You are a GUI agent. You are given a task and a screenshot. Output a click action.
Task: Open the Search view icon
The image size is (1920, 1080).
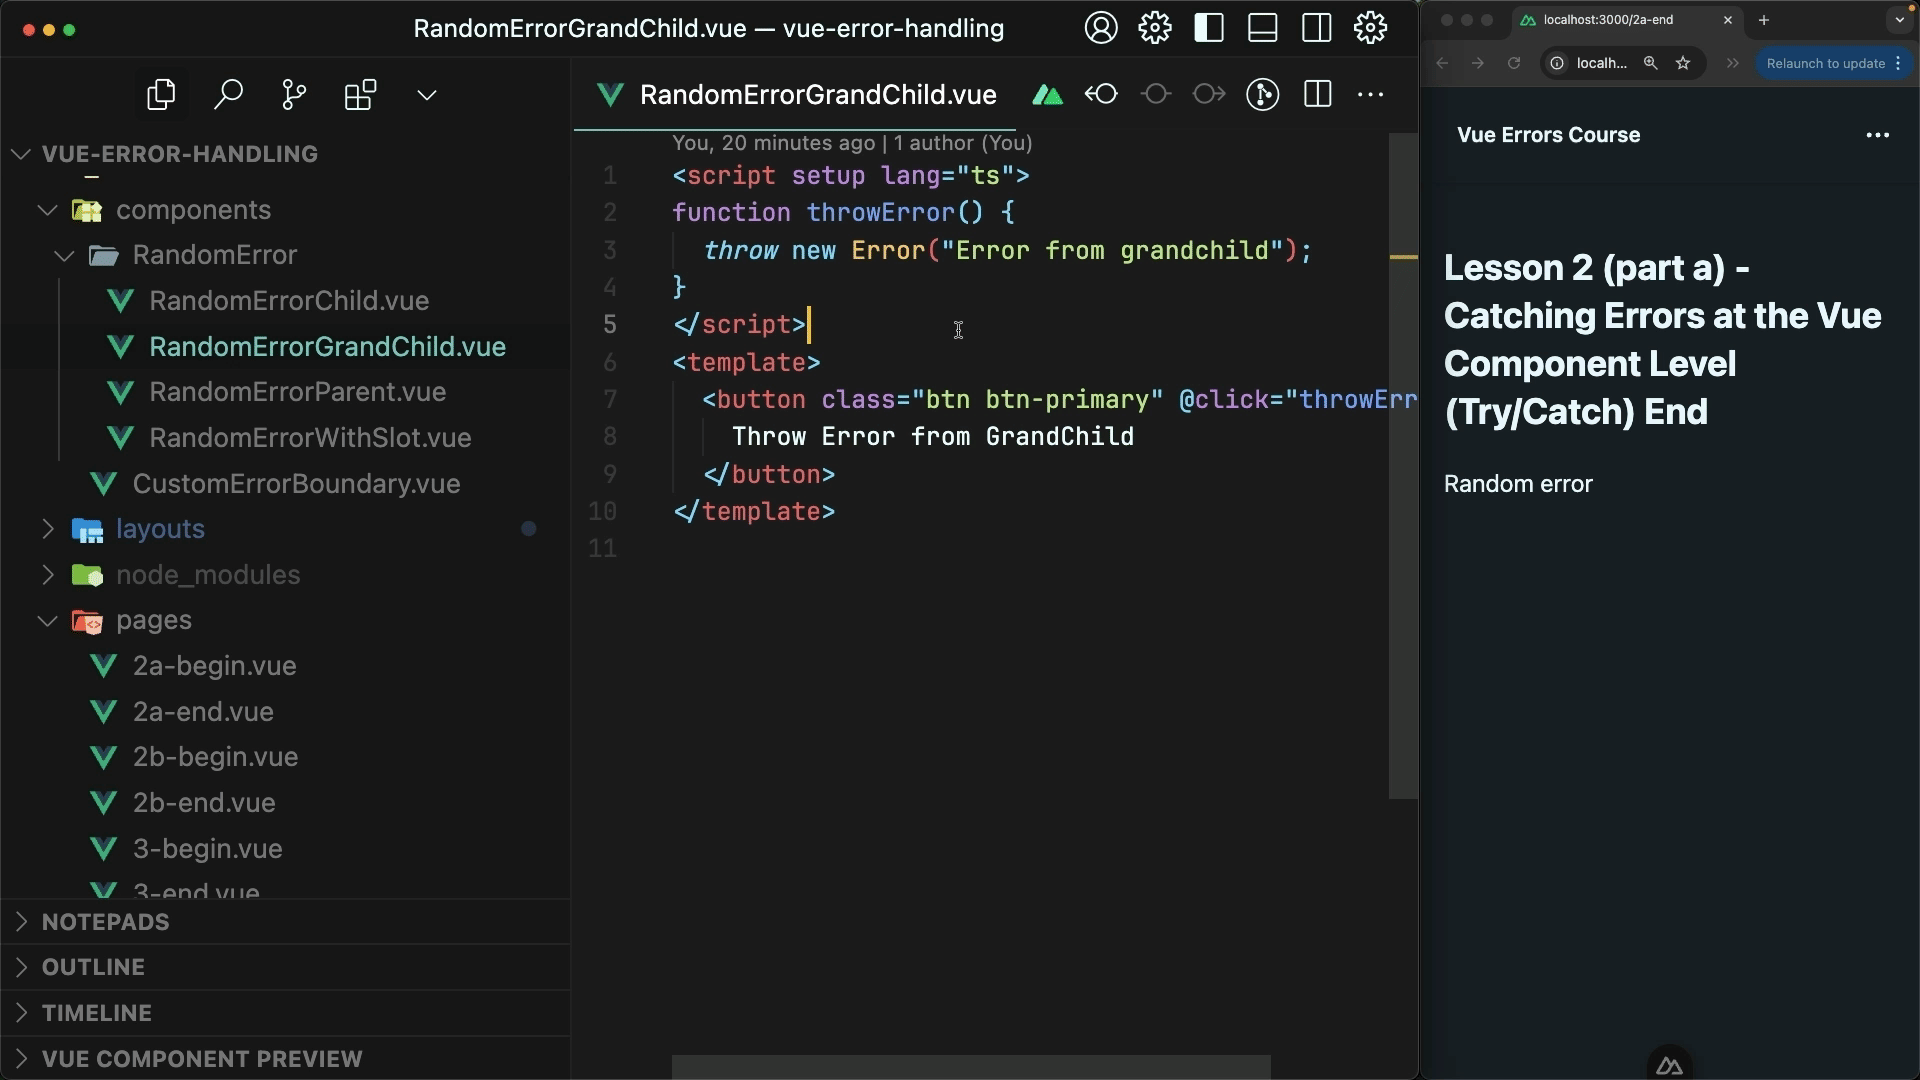tap(228, 95)
